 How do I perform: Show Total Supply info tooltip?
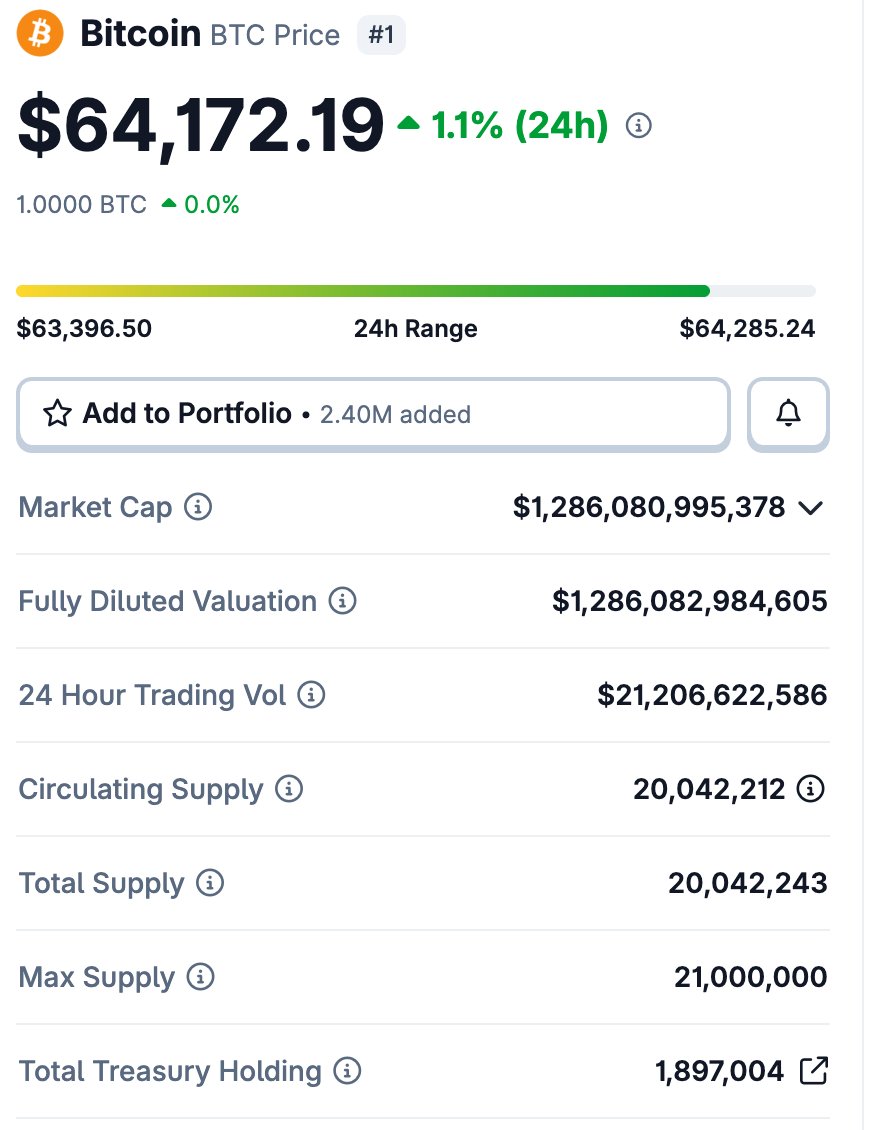click(x=210, y=882)
